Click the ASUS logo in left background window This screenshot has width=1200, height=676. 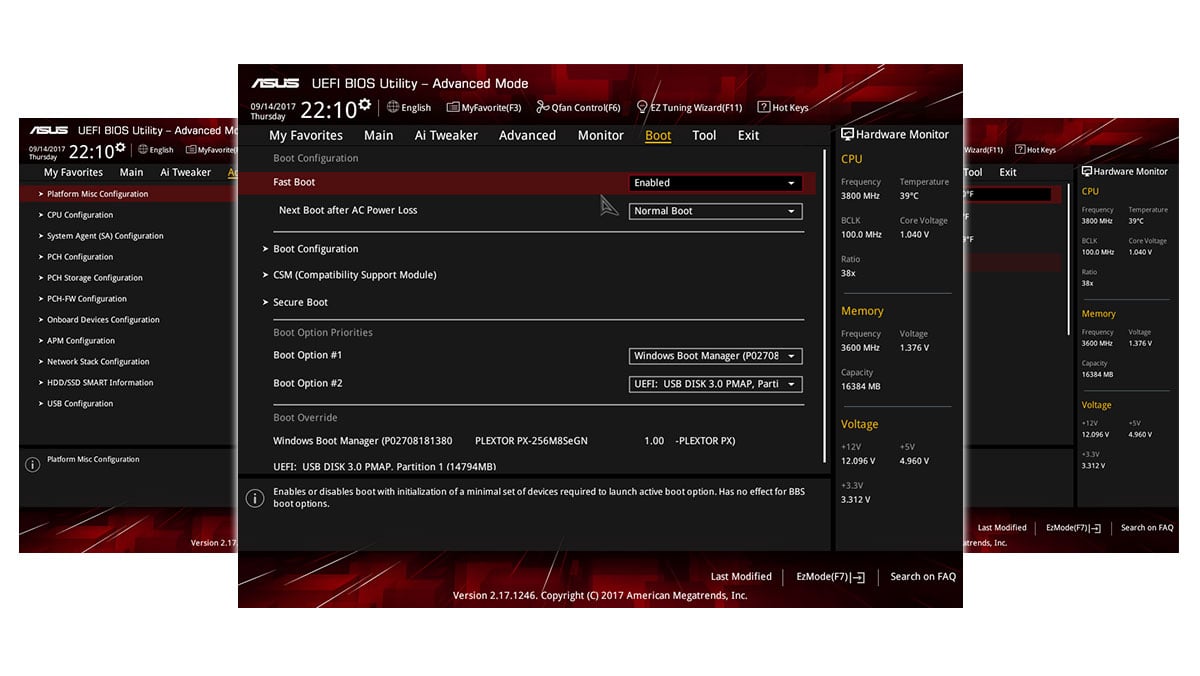48,130
